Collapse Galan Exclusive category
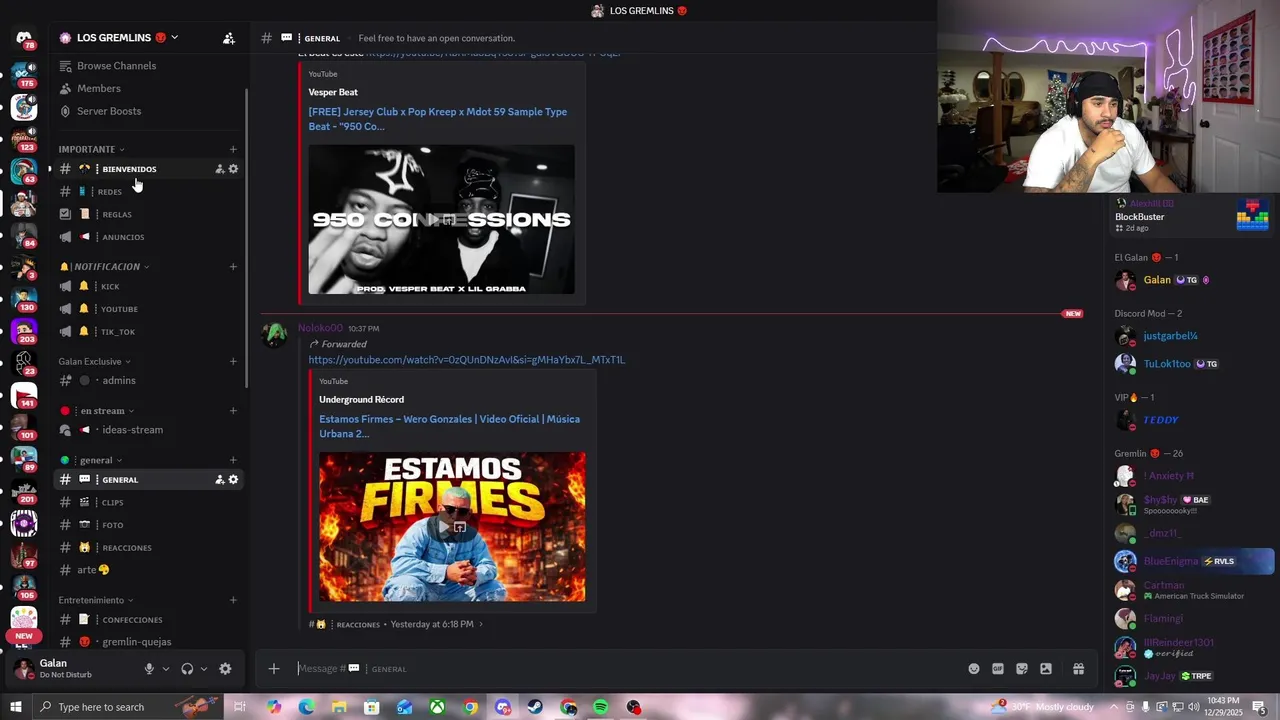Image resolution: width=1280 pixels, height=720 pixels. pos(94,361)
